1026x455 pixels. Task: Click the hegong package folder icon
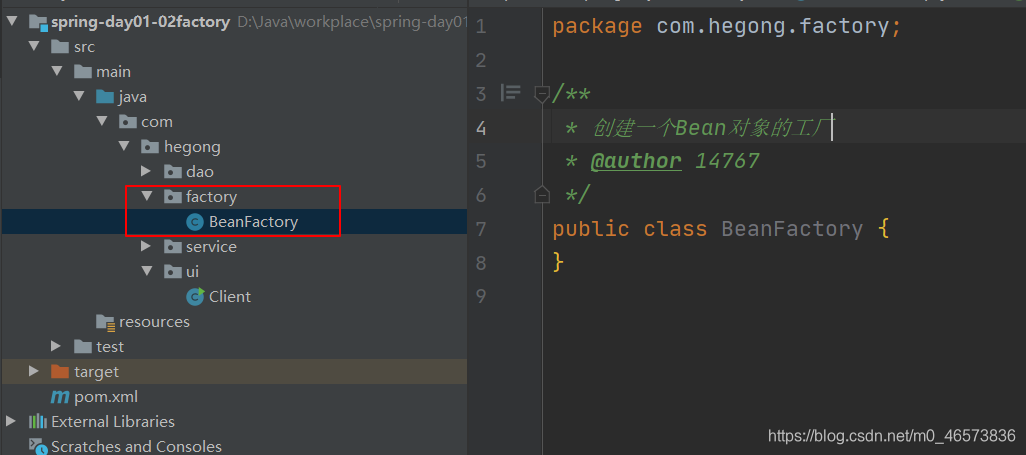pyautogui.click(x=150, y=147)
